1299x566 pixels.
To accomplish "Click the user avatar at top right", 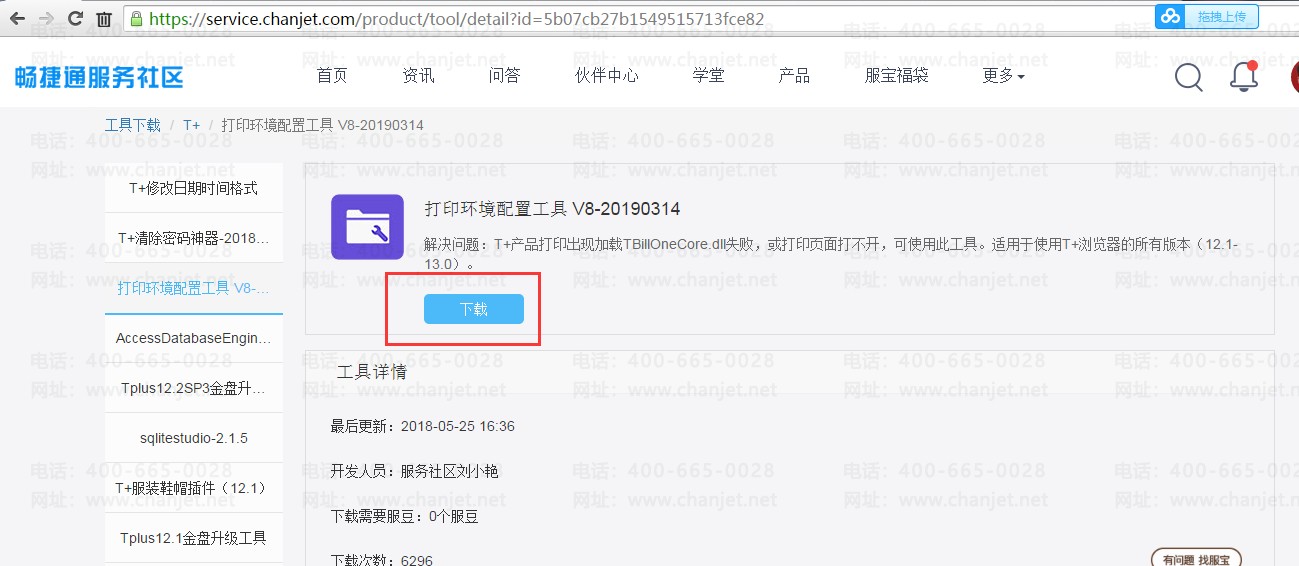I will tap(1294, 77).
